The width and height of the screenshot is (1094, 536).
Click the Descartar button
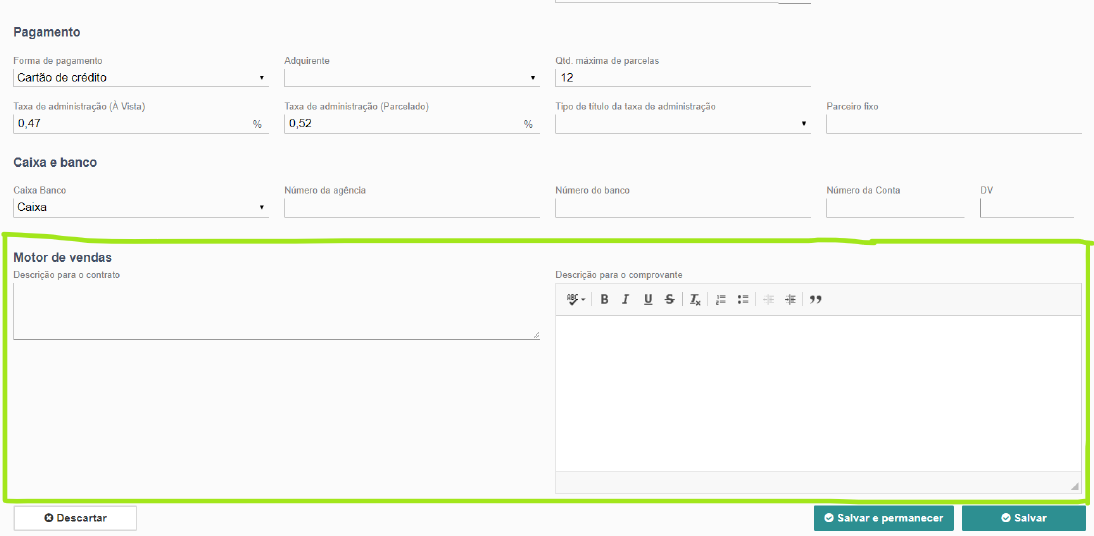coord(75,518)
